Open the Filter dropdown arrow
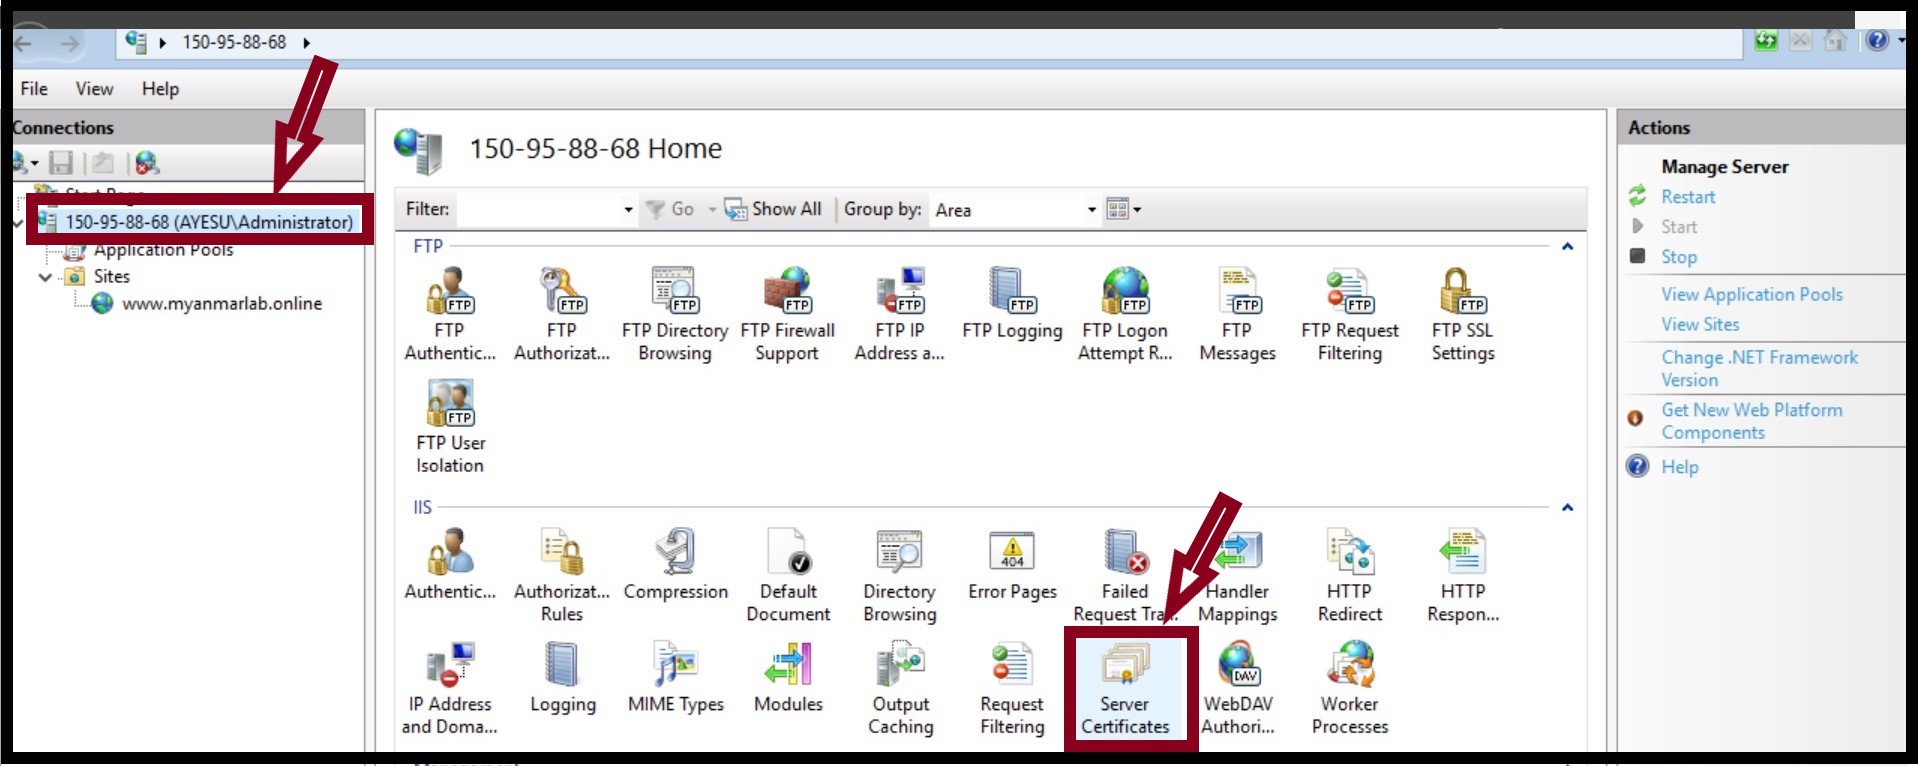Screen dimensions: 1918x766 pyautogui.click(x=628, y=210)
